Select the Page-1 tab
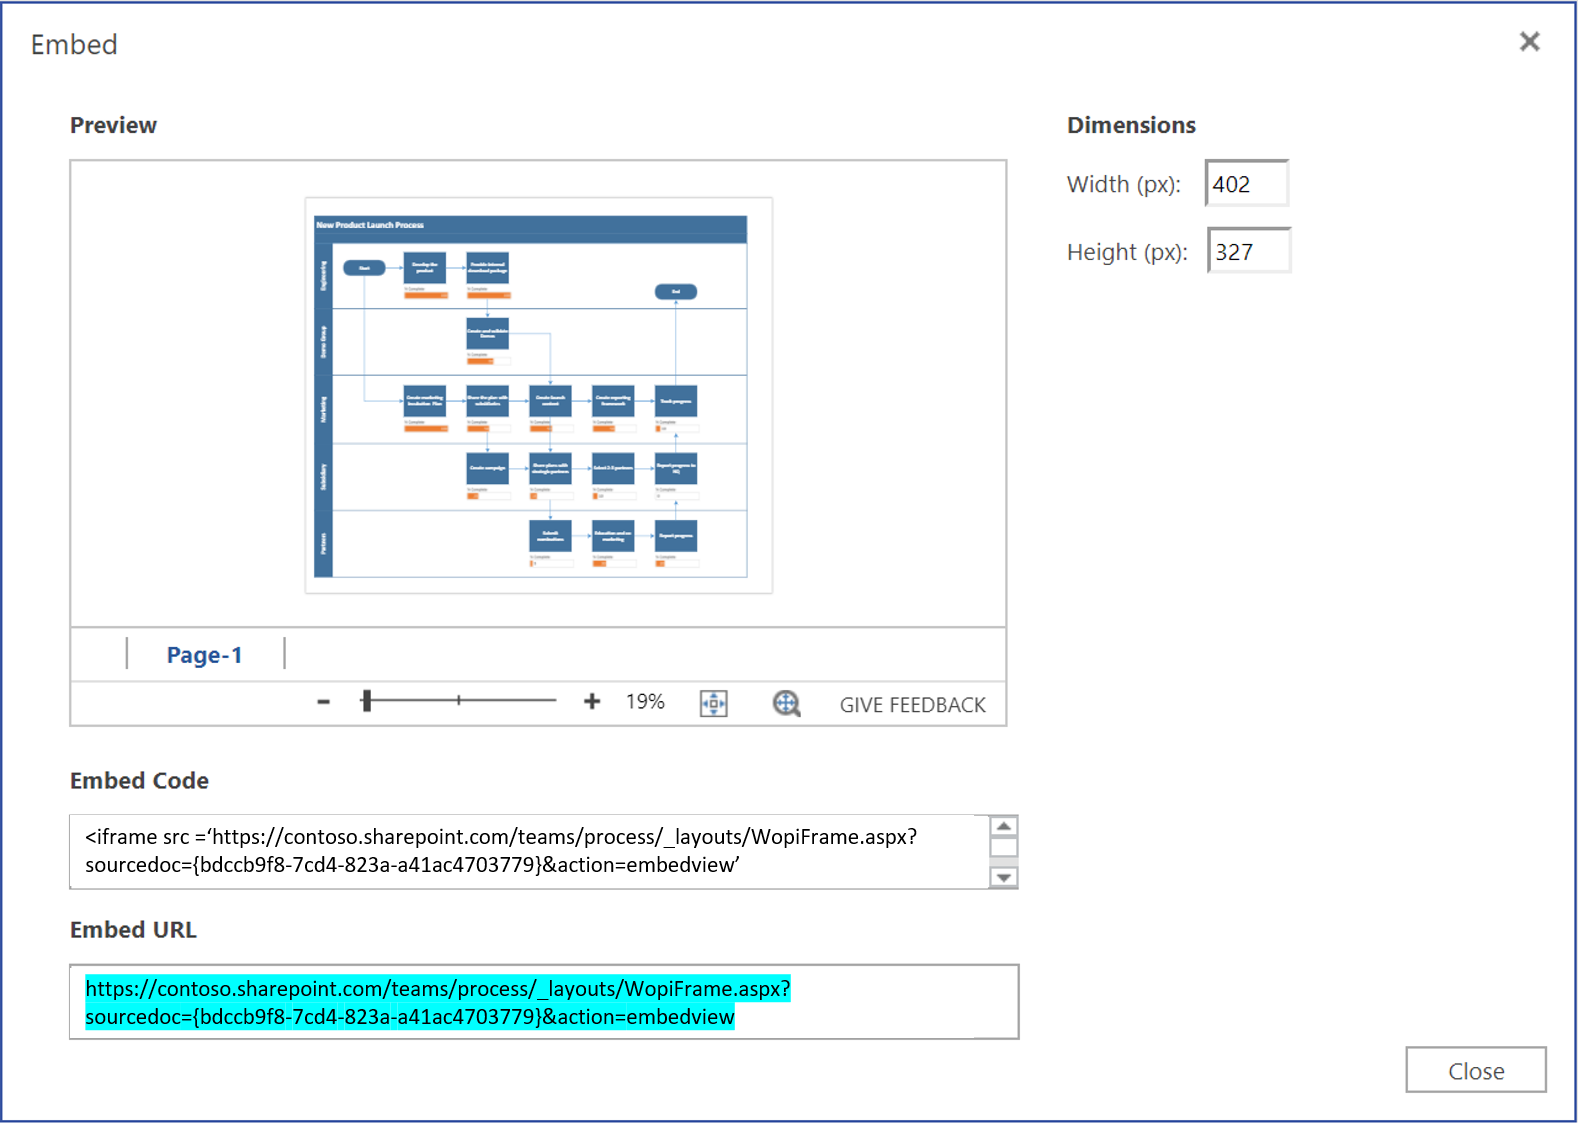Image resolution: width=1578 pixels, height=1125 pixels. [204, 655]
